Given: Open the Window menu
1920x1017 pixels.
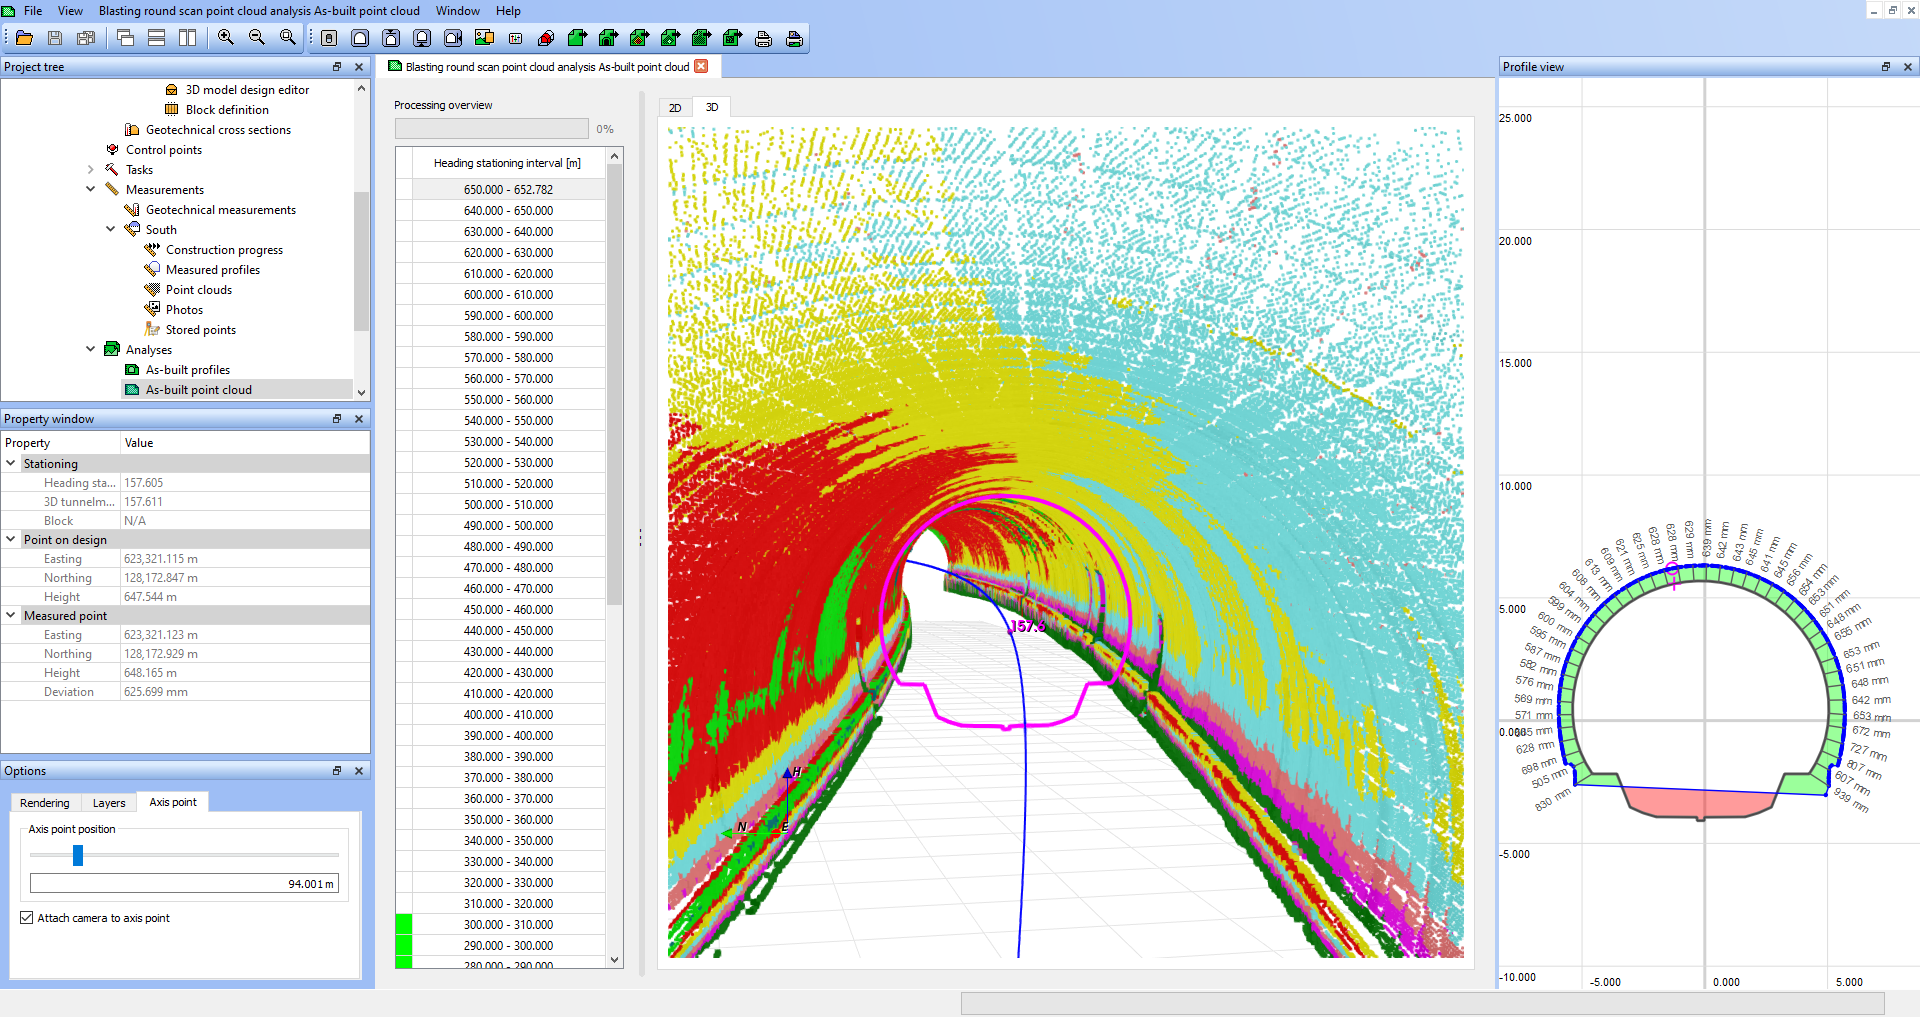Looking at the screenshot, I should point(458,11).
